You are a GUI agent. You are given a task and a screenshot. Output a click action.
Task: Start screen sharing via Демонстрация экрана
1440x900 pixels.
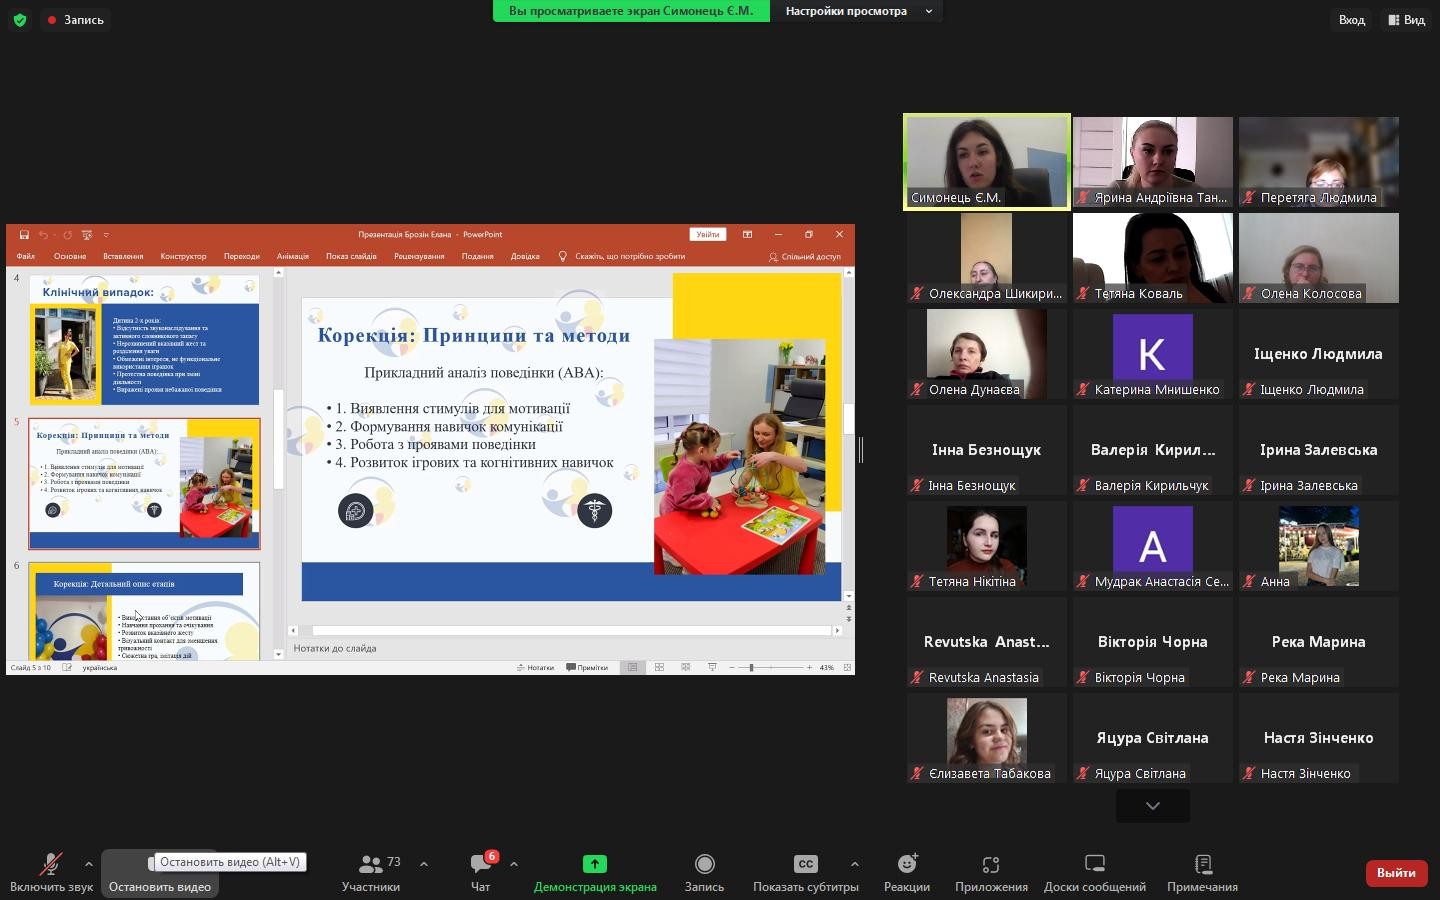[595, 873]
